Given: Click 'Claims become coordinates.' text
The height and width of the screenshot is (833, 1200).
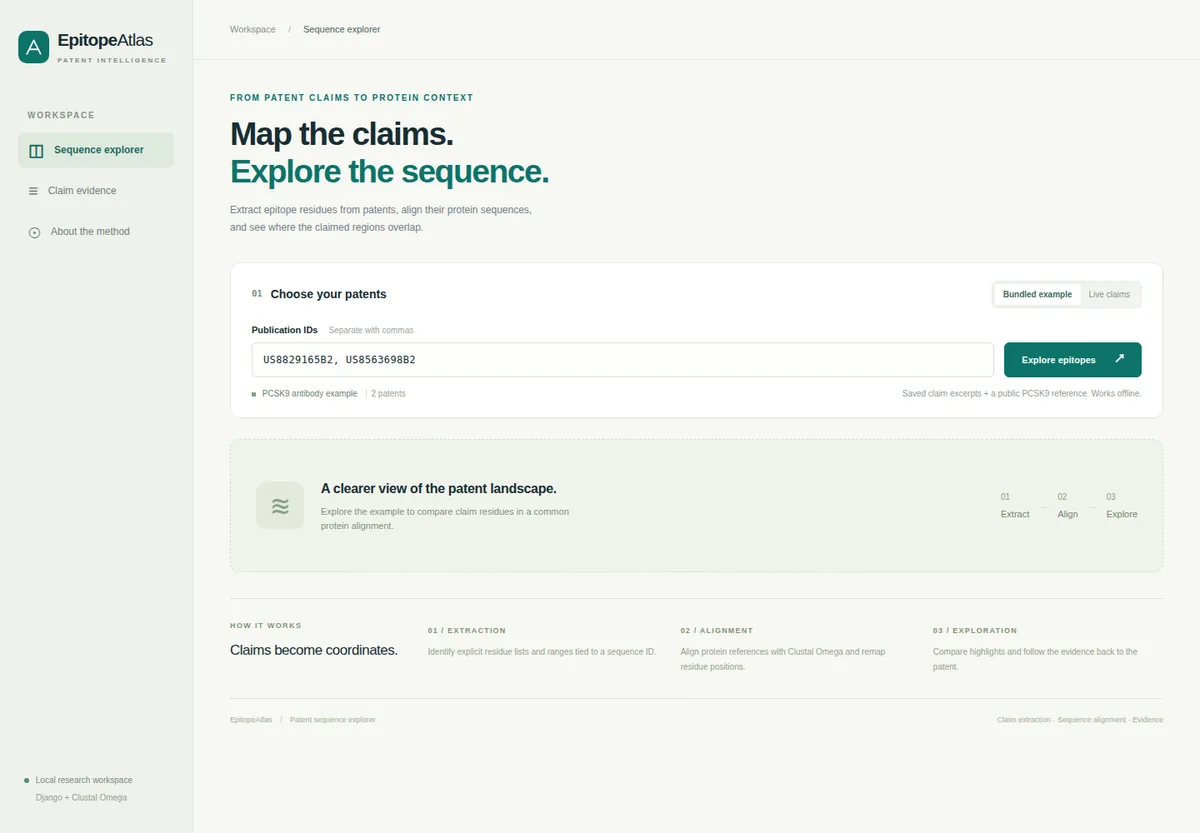Looking at the screenshot, I should pyautogui.click(x=314, y=650).
